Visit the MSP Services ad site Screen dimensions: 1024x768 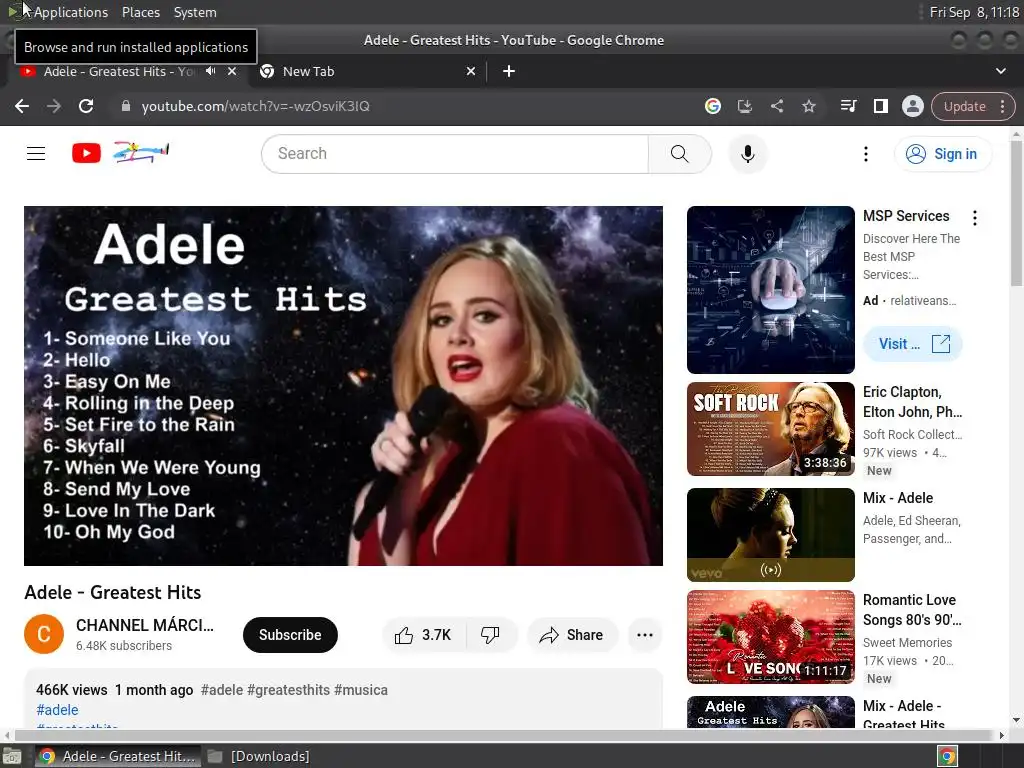tap(913, 344)
